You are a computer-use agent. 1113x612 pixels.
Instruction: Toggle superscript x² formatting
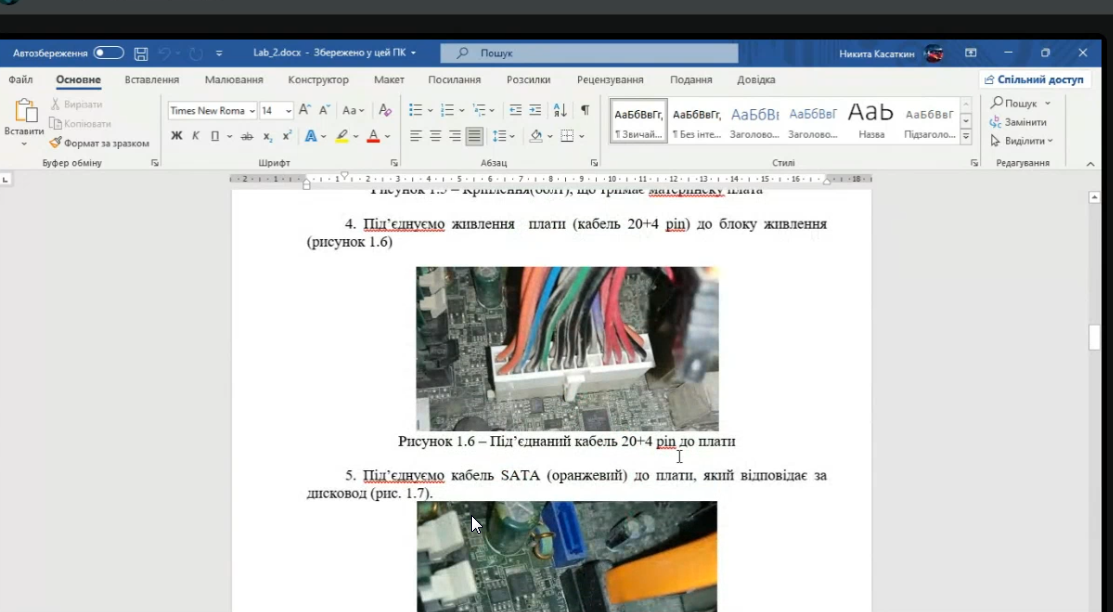(287, 136)
